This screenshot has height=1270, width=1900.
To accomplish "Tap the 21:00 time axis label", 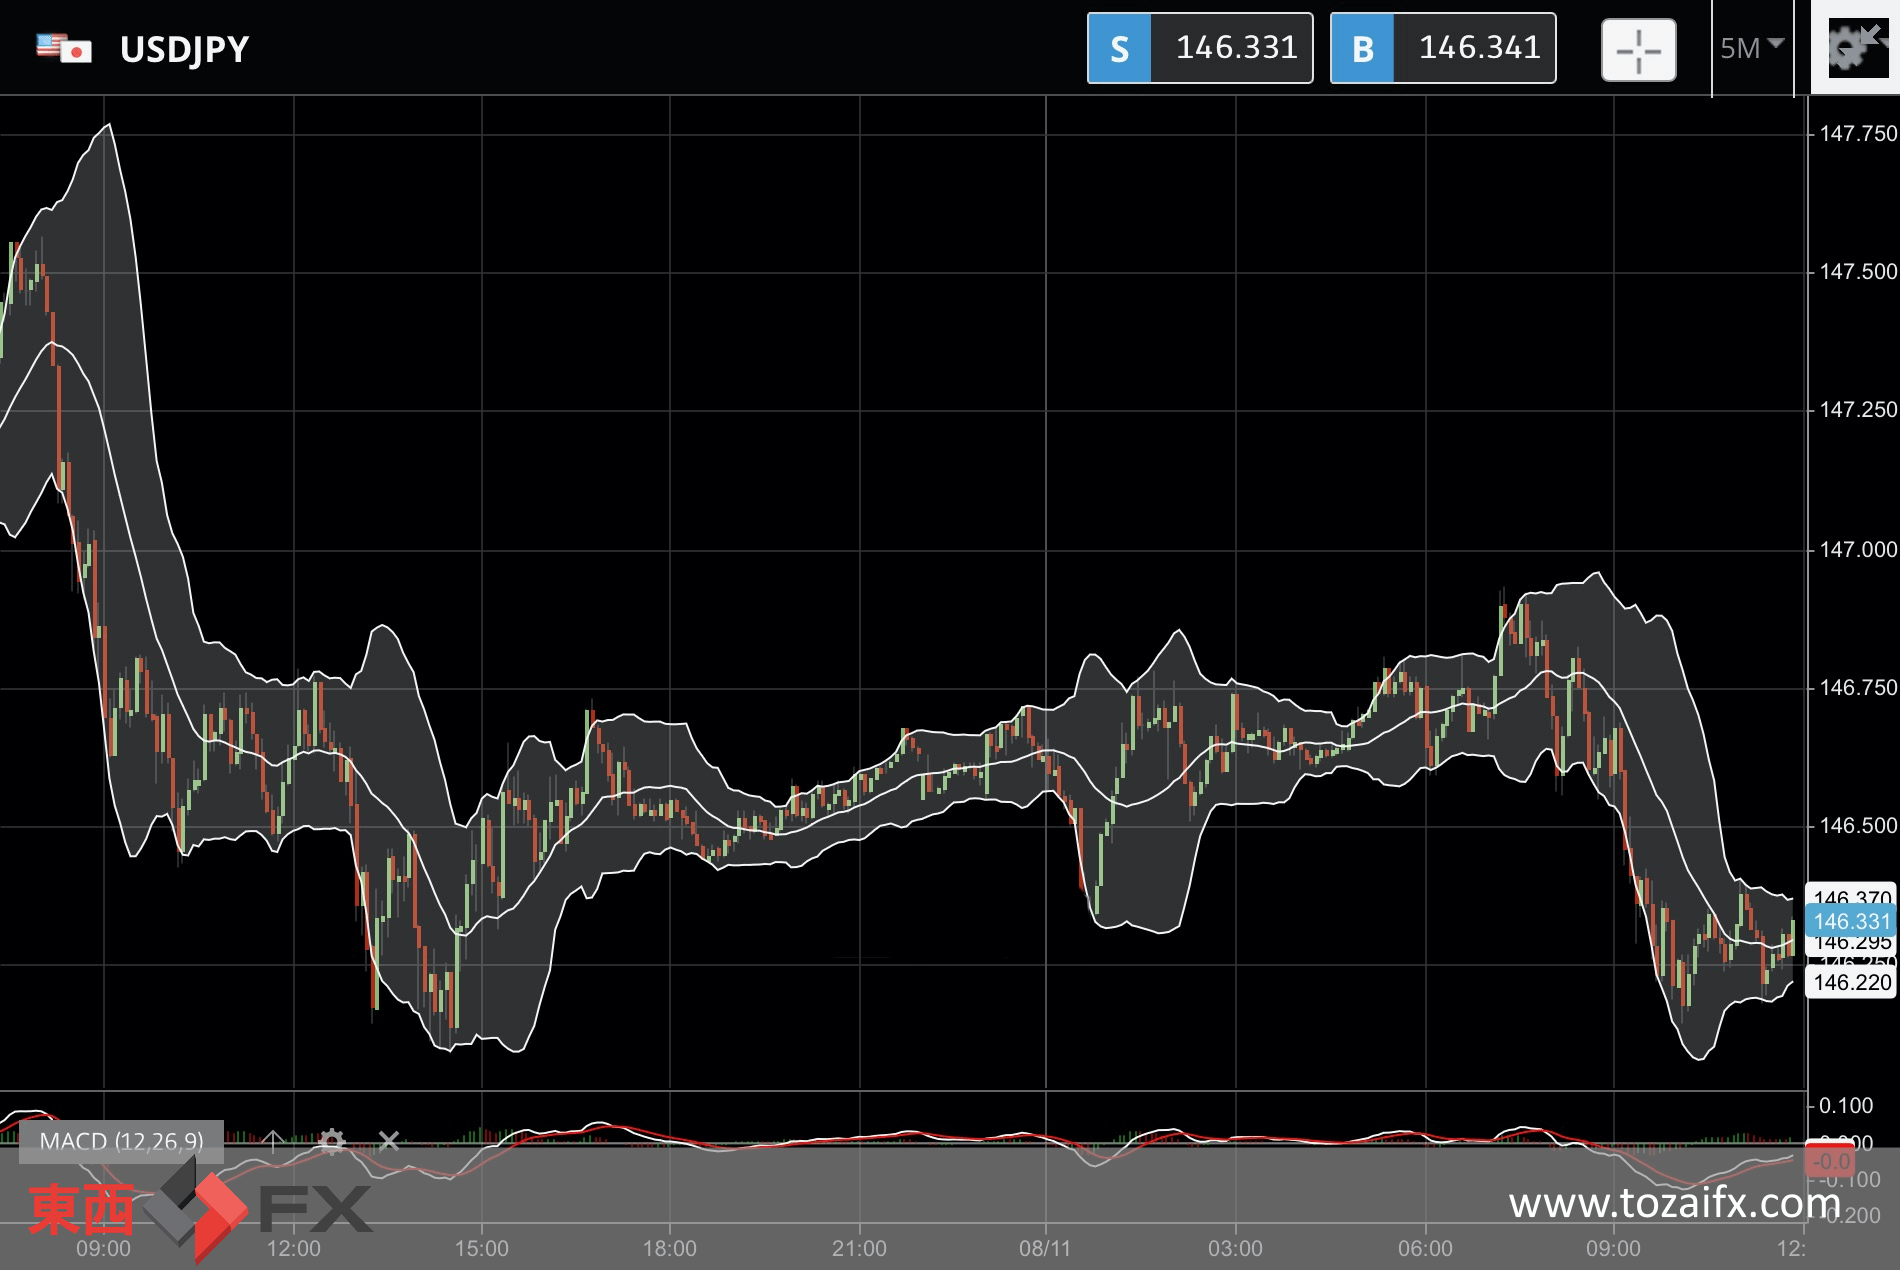I will click(x=859, y=1248).
